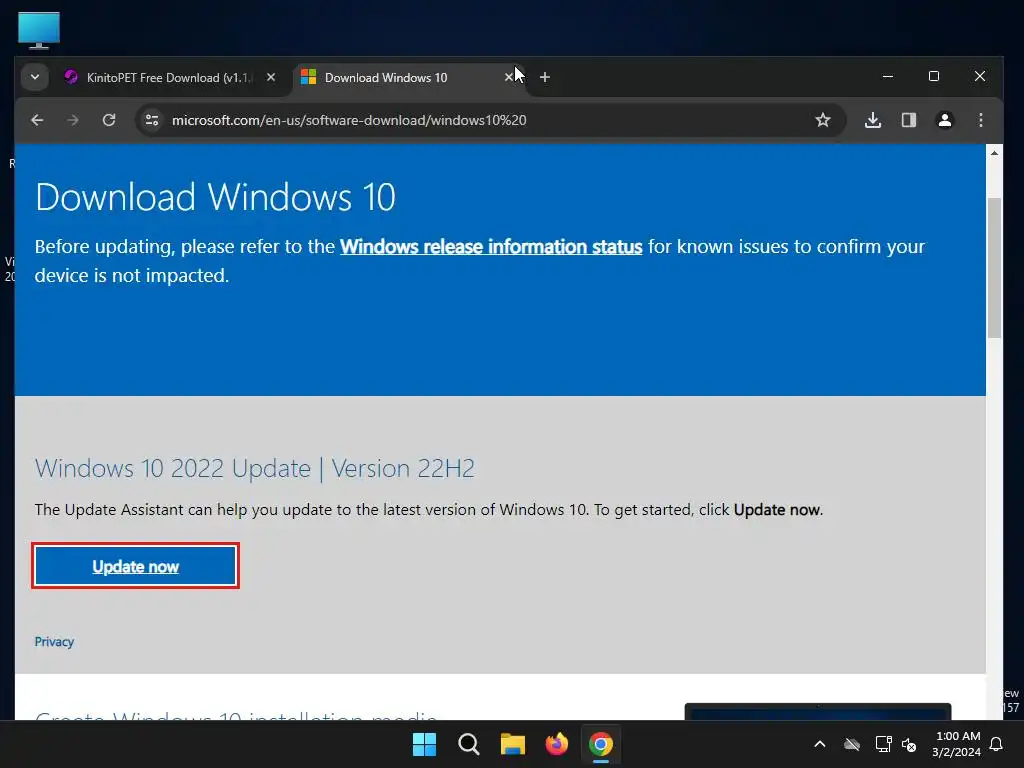Click the OneDrive cloud tray icon
This screenshot has width=1024, height=768.
coord(852,744)
